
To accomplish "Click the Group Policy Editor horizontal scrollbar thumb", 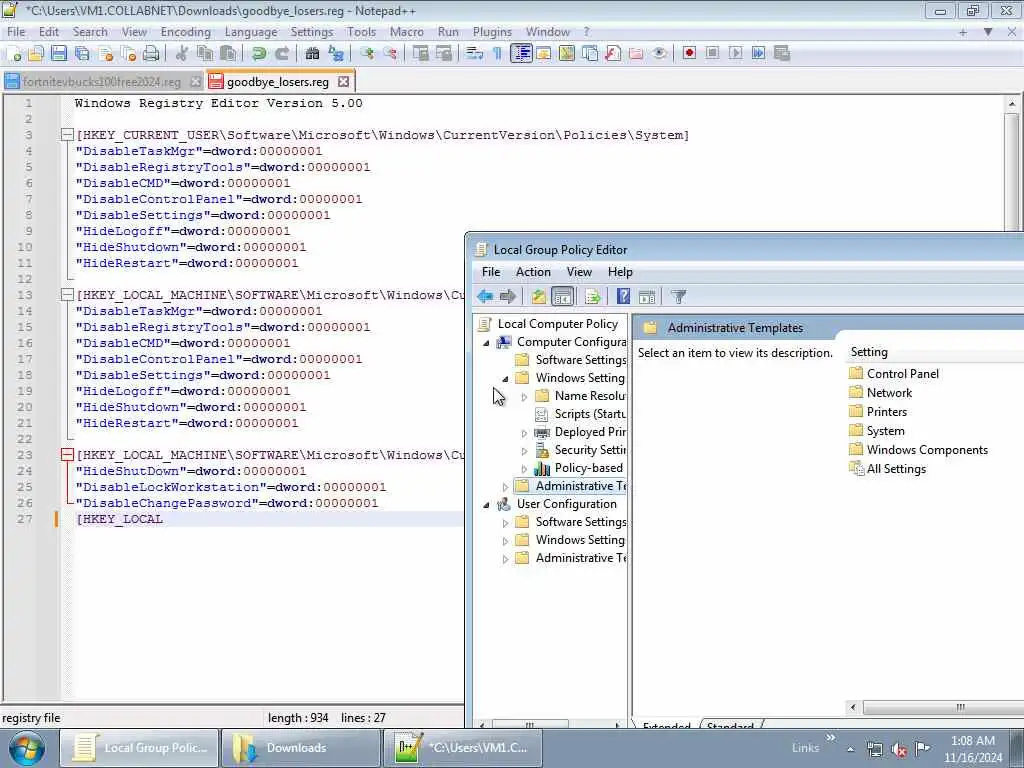I will tap(960, 707).
